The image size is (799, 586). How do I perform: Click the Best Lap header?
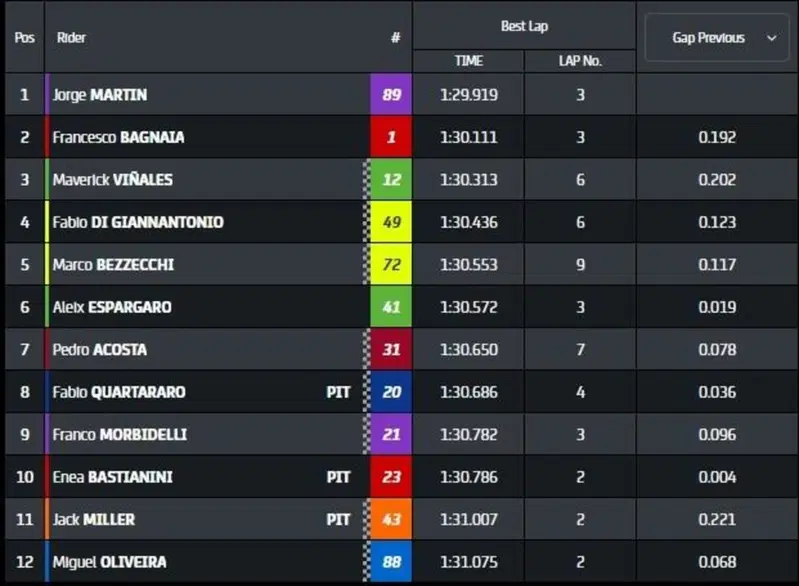(x=524, y=26)
